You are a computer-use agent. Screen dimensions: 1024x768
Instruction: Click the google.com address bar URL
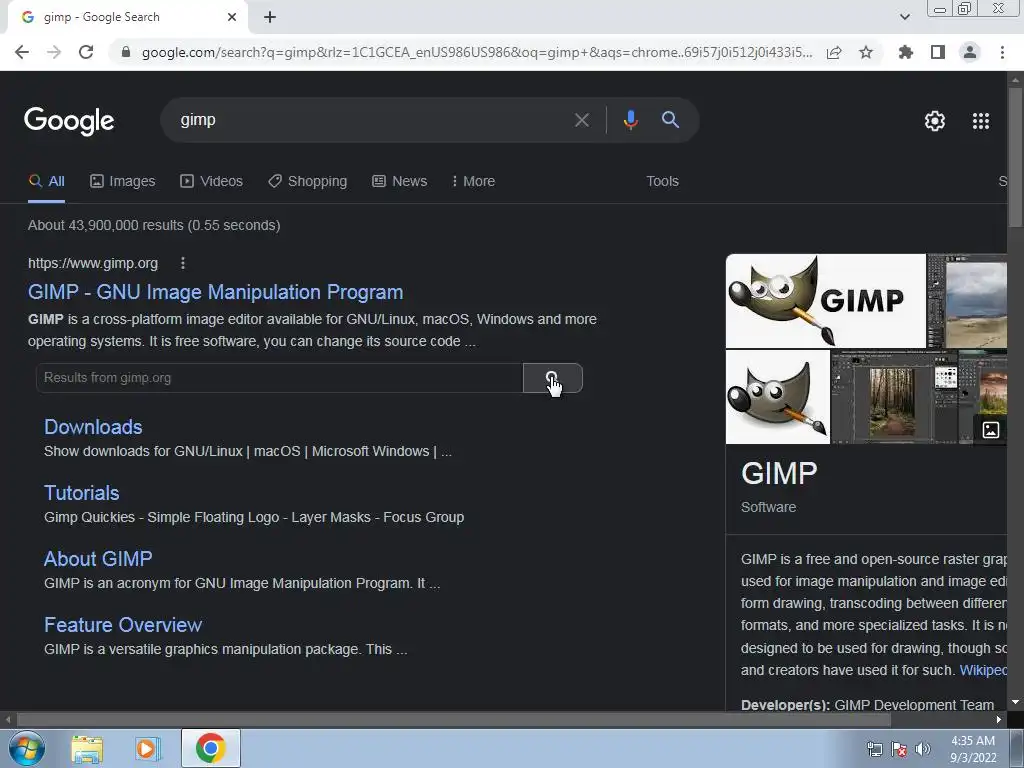point(477,52)
